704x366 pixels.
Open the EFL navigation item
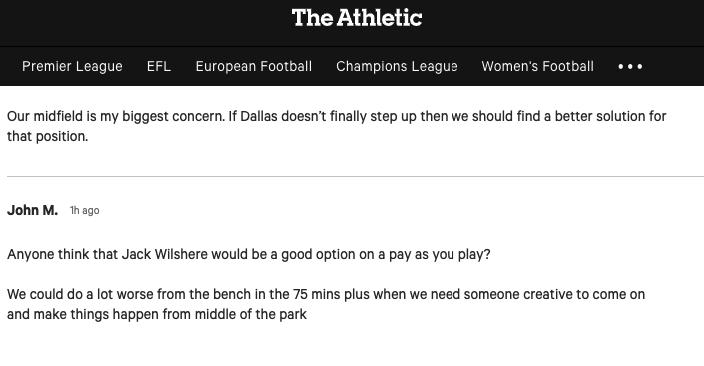pyautogui.click(x=158, y=66)
